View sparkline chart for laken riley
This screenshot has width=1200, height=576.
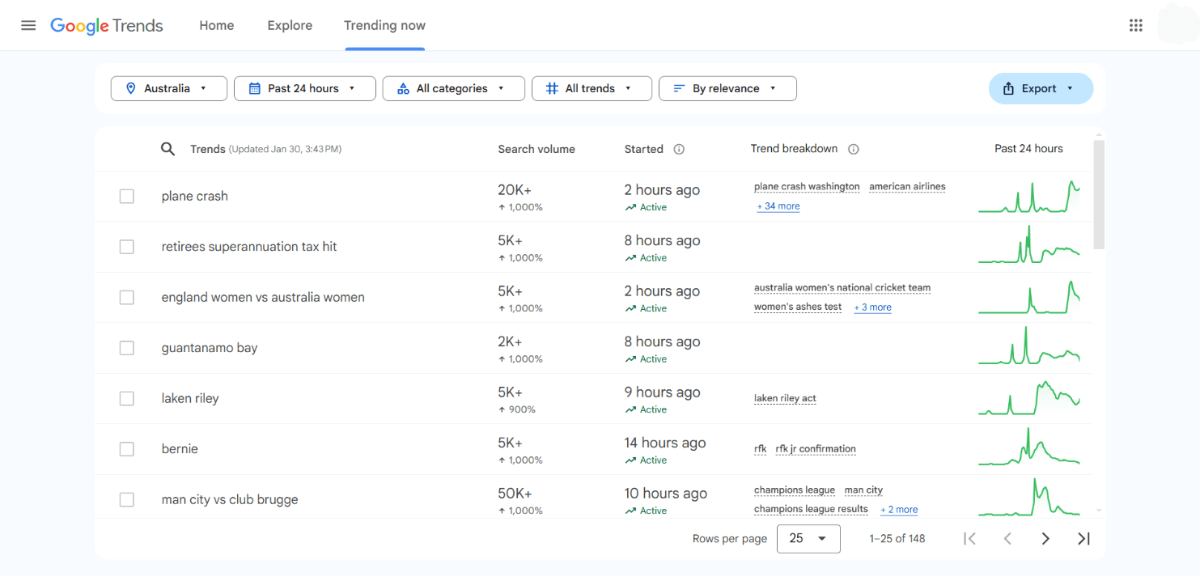1029,398
